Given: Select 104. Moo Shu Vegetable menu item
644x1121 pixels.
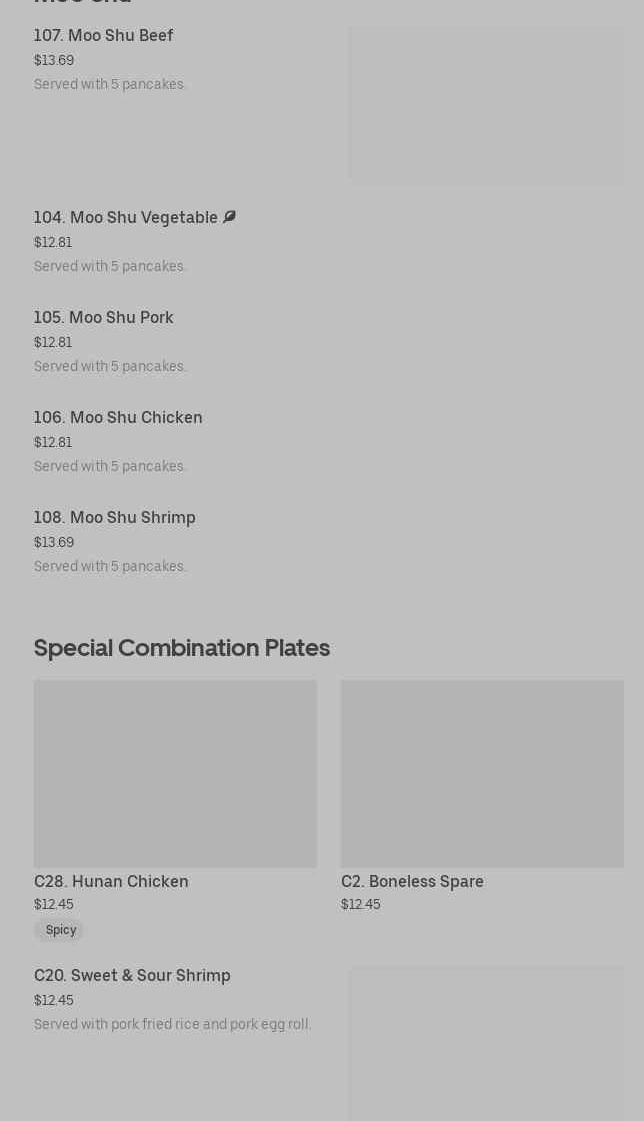Looking at the screenshot, I should coord(125,218).
